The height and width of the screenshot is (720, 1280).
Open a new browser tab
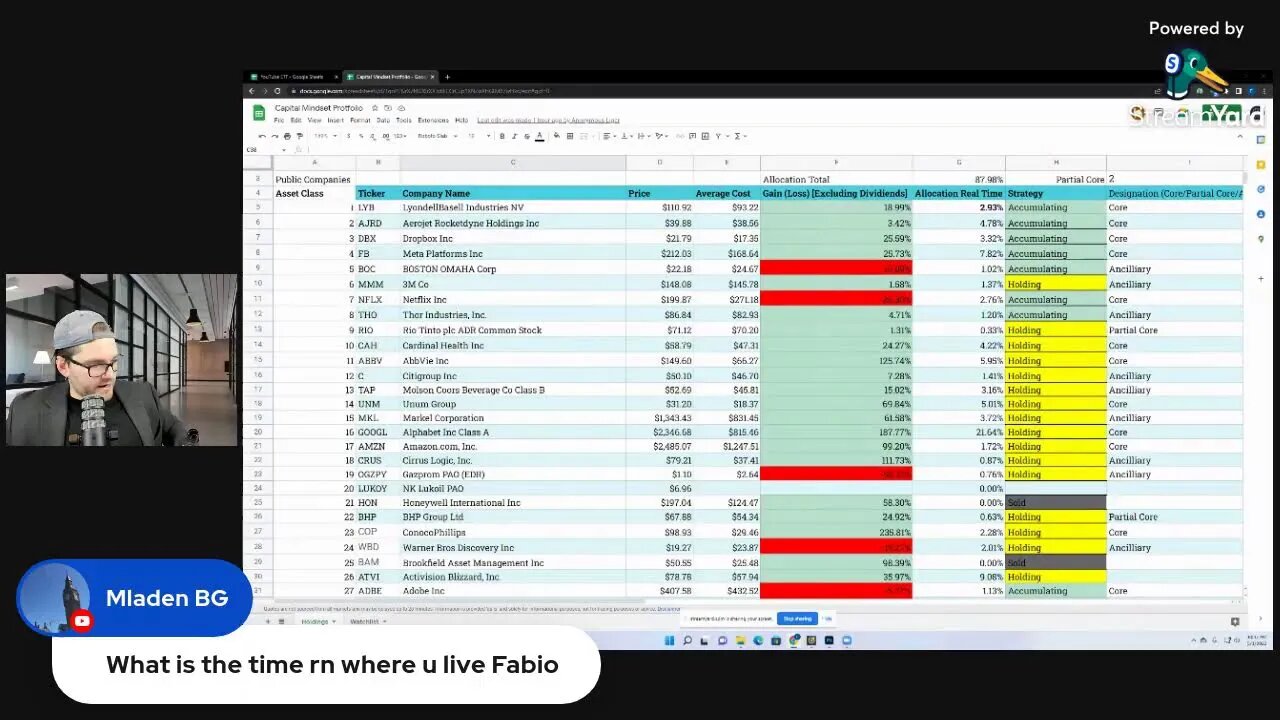click(447, 77)
